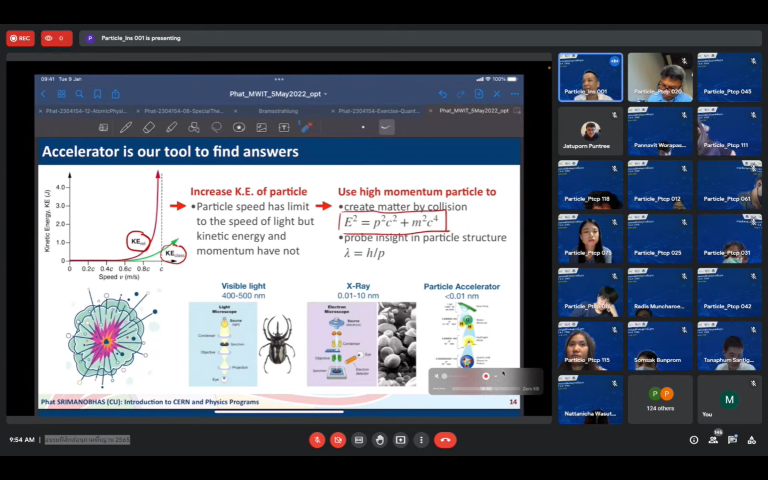Open page thumbnails grid view
Viewport: 768px width, 480px height.
coord(61,94)
